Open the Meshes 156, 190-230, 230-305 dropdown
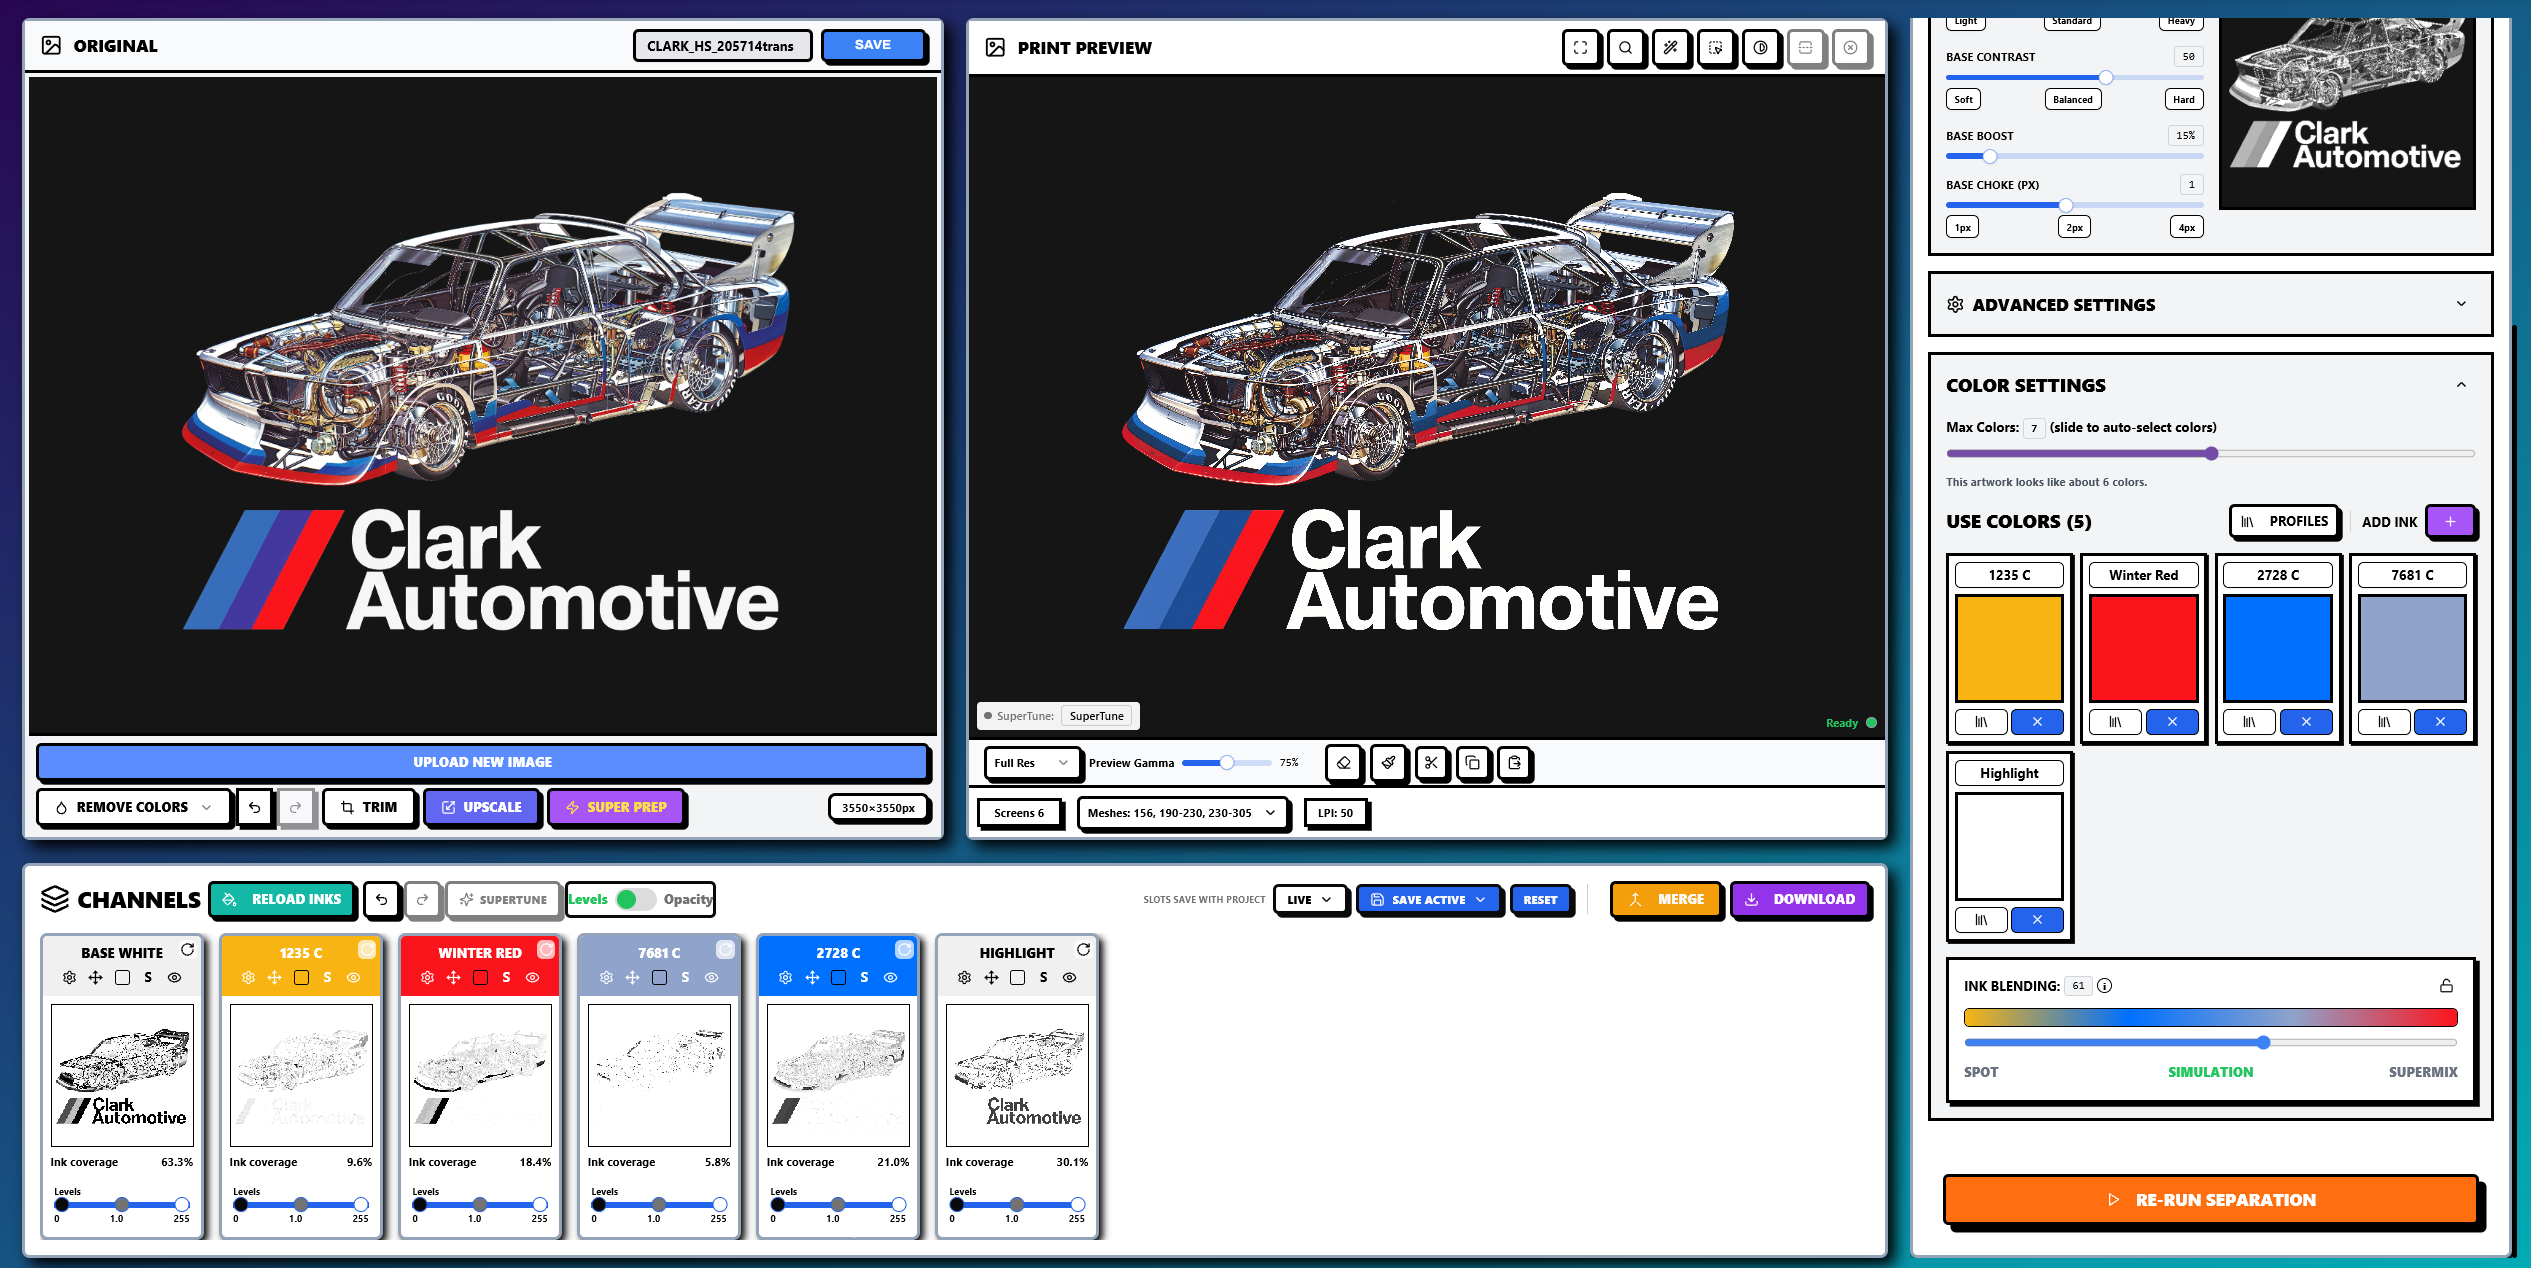 click(x=1181, y=813)
